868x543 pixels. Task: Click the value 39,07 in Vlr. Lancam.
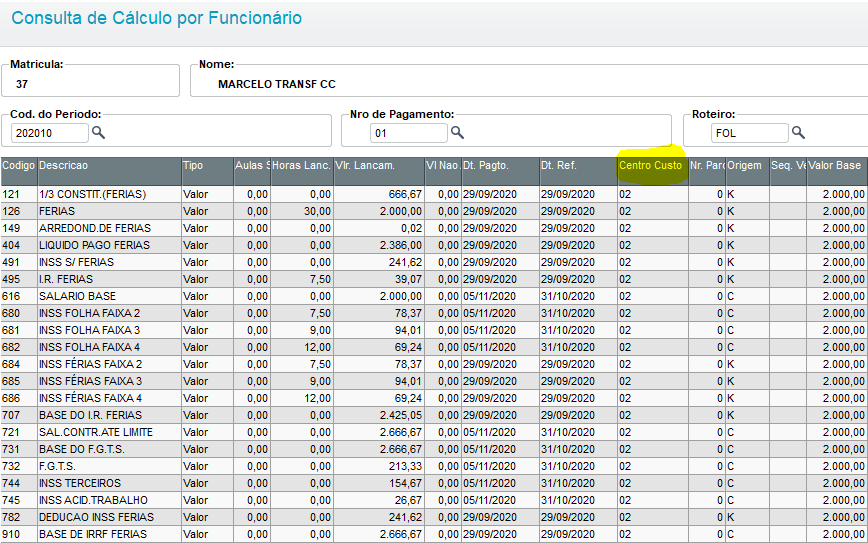(x=408, y=279)
